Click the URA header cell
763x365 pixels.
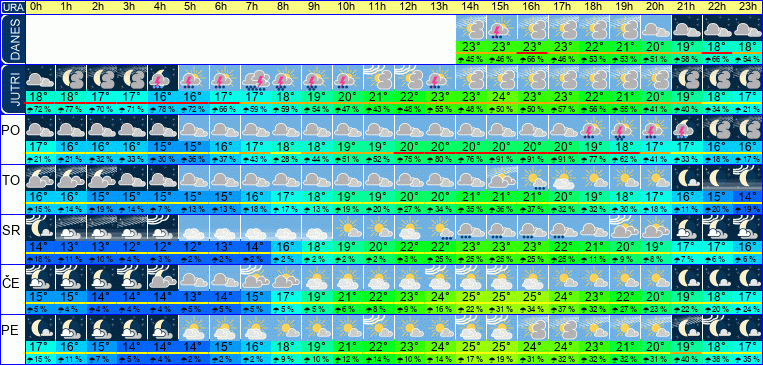[x=12, y=7]
